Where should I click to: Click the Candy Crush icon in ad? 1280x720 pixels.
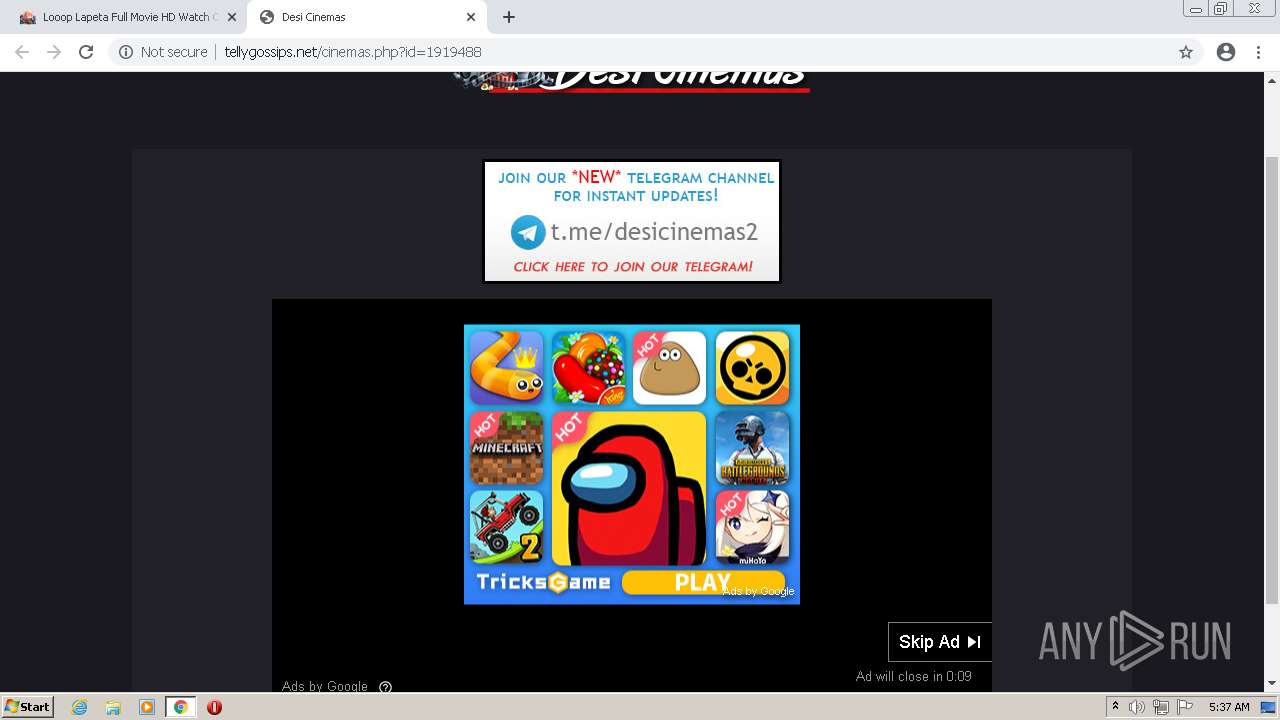[x=589, y=368]
